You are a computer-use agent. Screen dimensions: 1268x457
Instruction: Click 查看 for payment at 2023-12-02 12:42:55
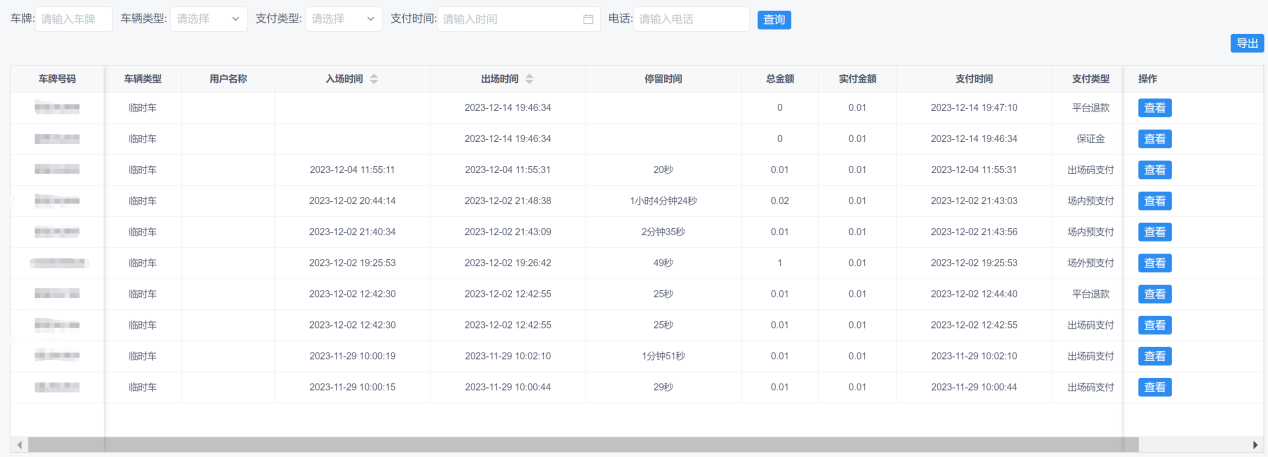(x=1155, y=325)
